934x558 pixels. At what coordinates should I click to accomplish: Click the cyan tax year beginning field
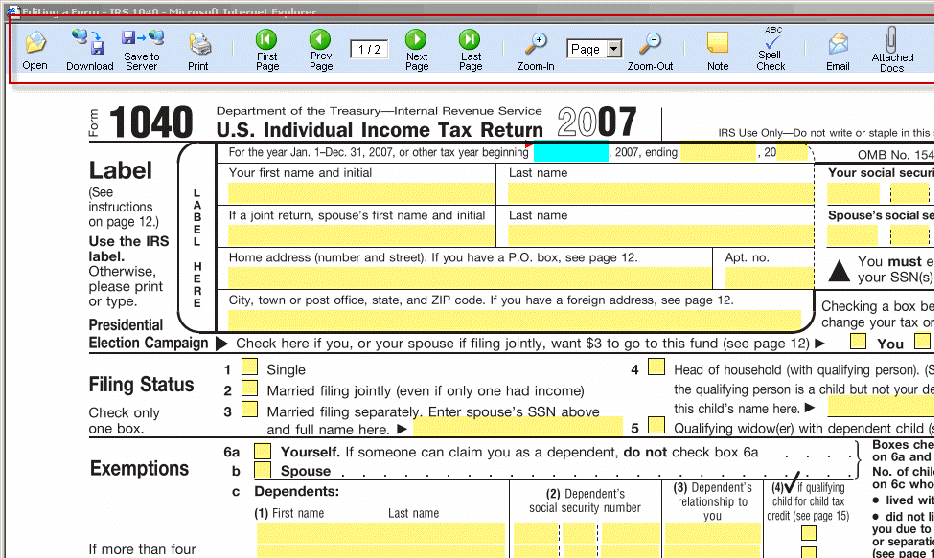click(571, 152)
